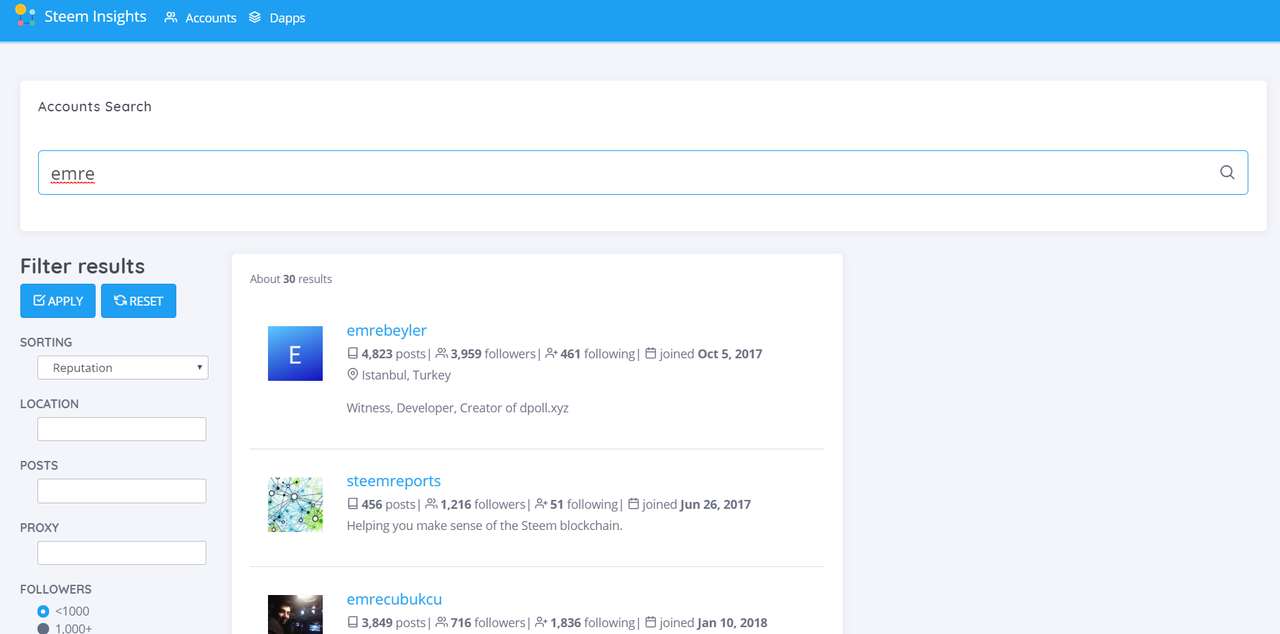Click the posts icon next to 4,823 posts
1280x634 pixels.
pos(352,353)
